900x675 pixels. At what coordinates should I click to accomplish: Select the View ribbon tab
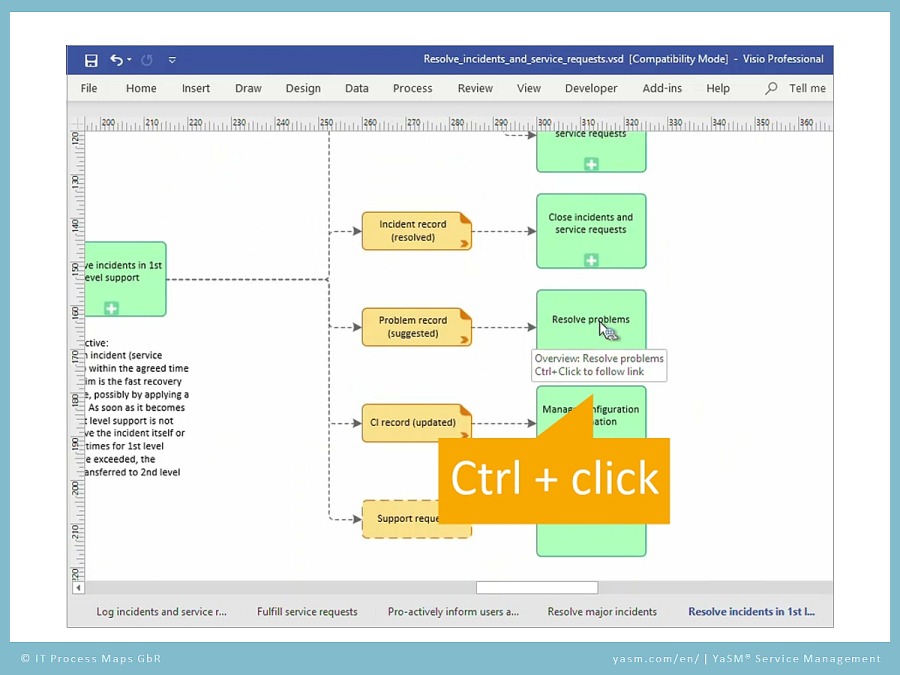click(529, 88)
